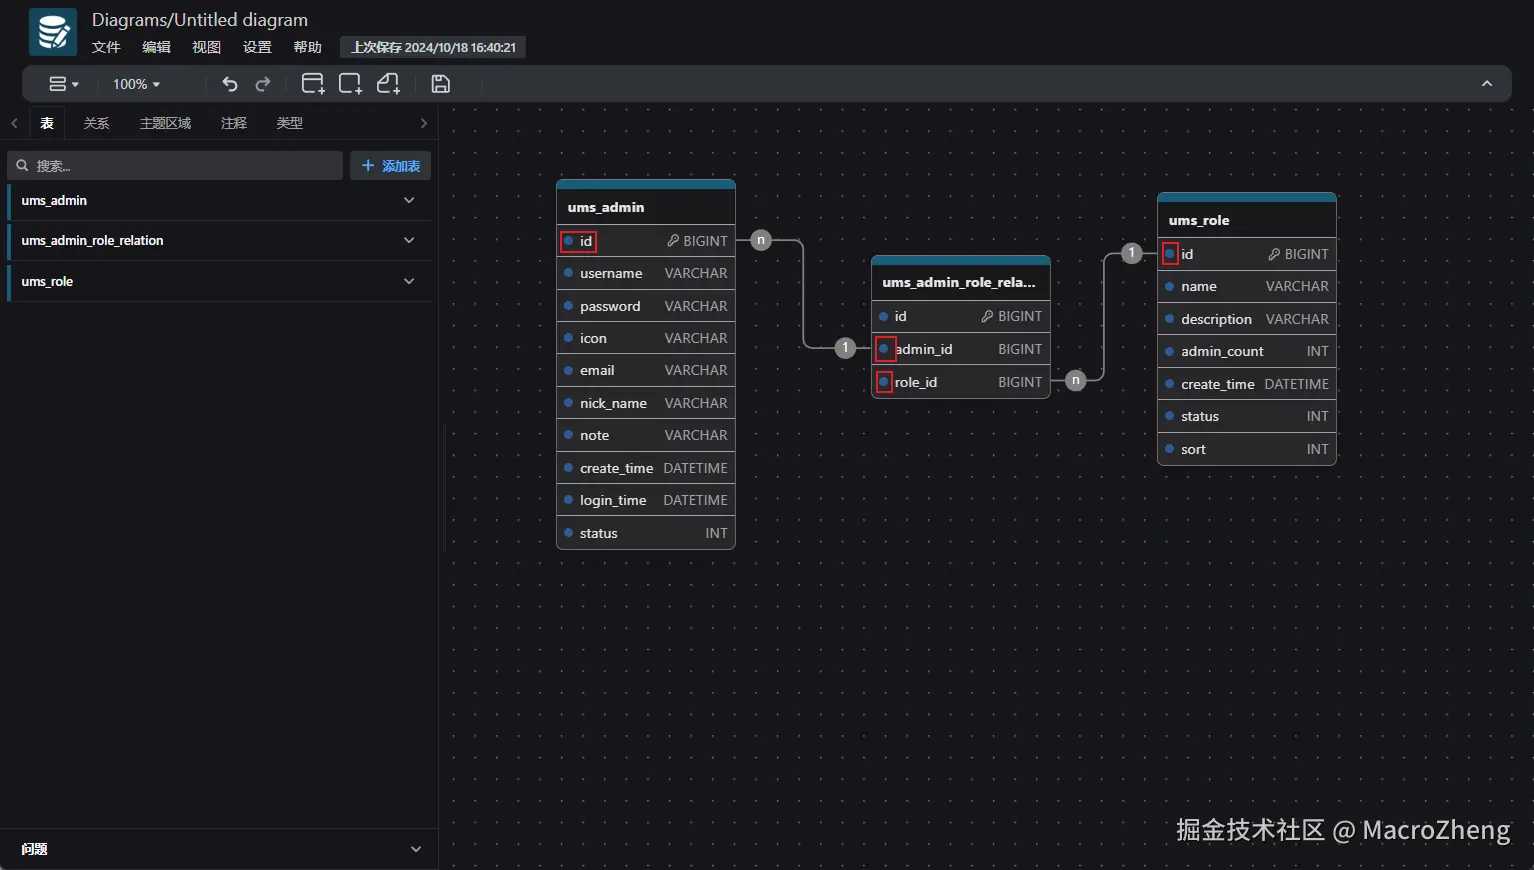Image resolution: width=1534 pixels, height=870 pixels.
Task: Move the sidebar tabs to the left with the arrow
Action: pyautogui.click(x=14, y=123)
